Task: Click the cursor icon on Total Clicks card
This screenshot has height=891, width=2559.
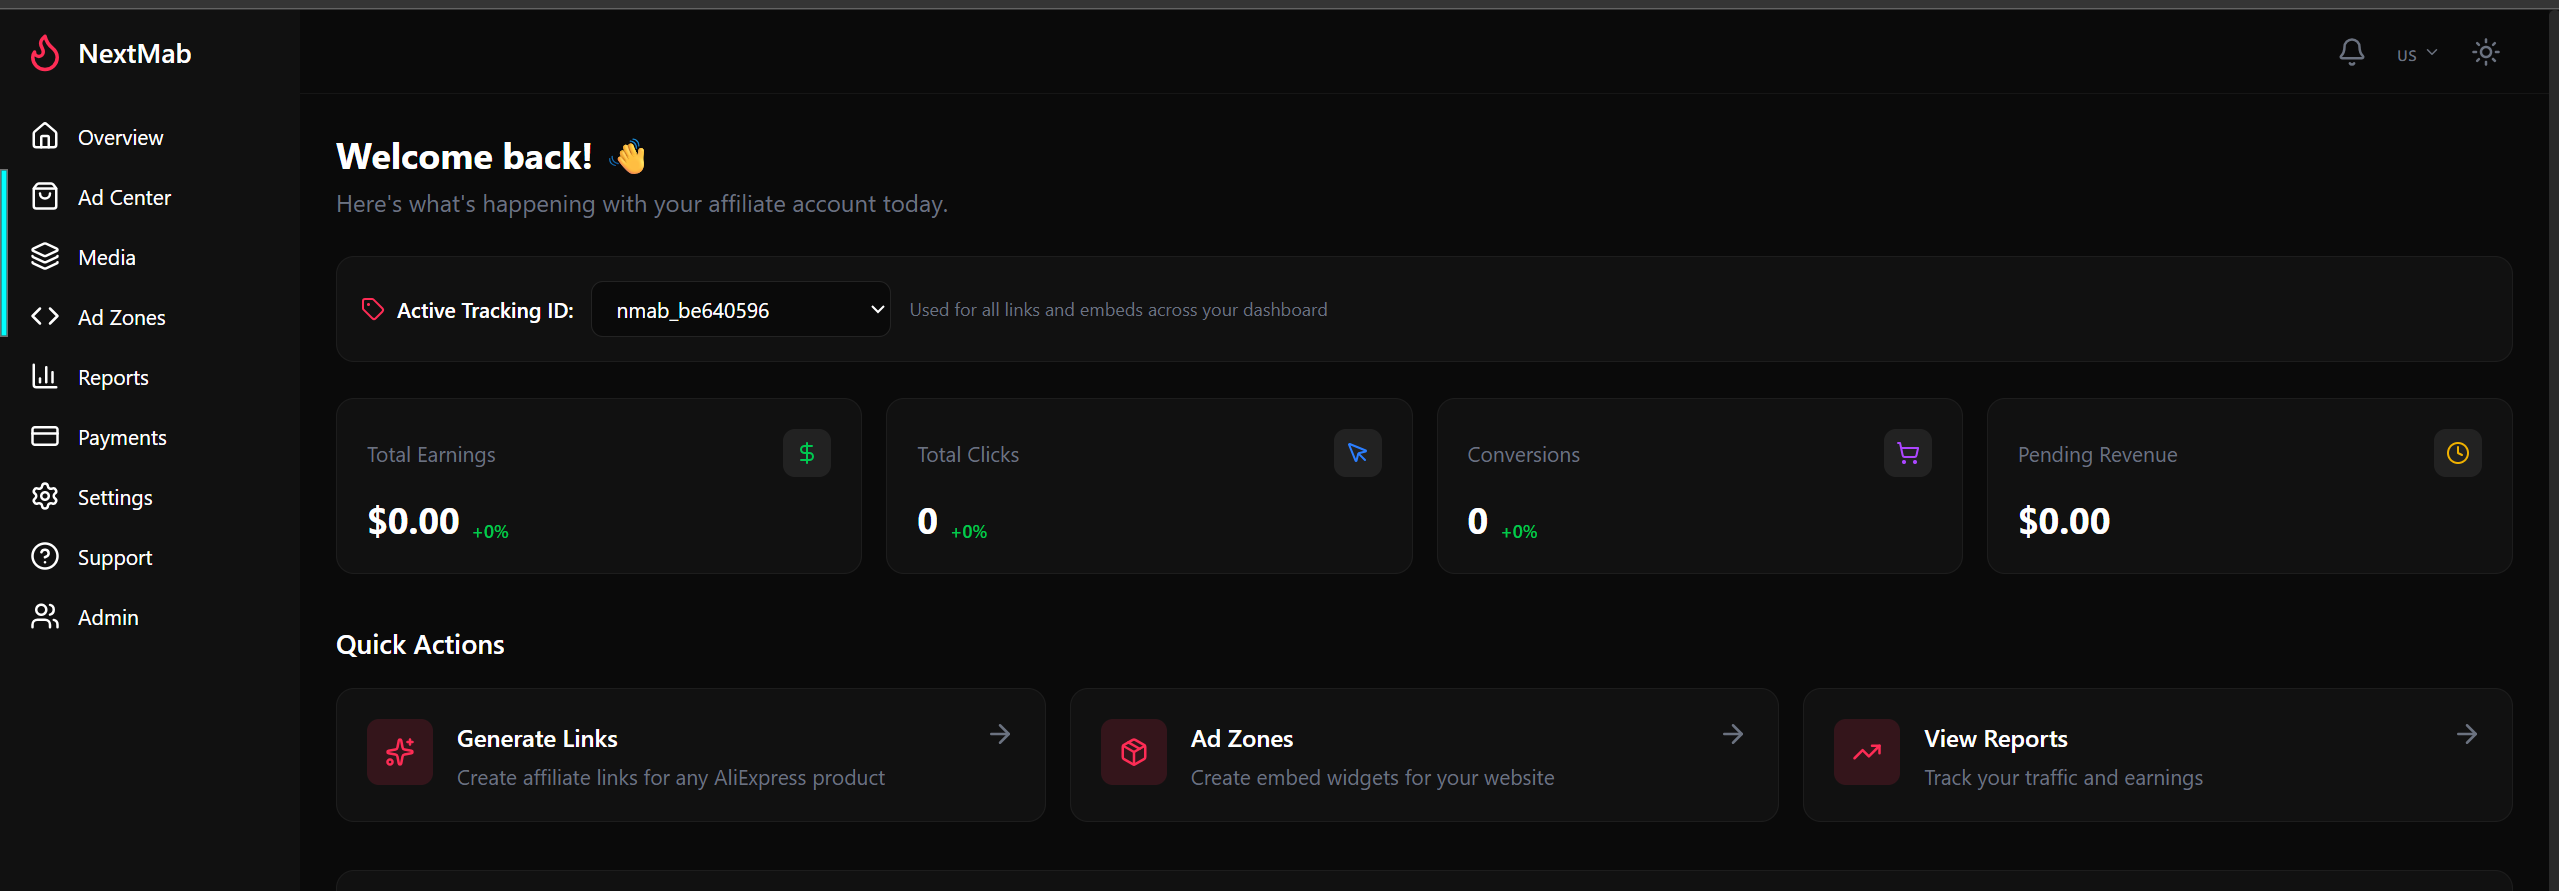Action: point(1357,453)
